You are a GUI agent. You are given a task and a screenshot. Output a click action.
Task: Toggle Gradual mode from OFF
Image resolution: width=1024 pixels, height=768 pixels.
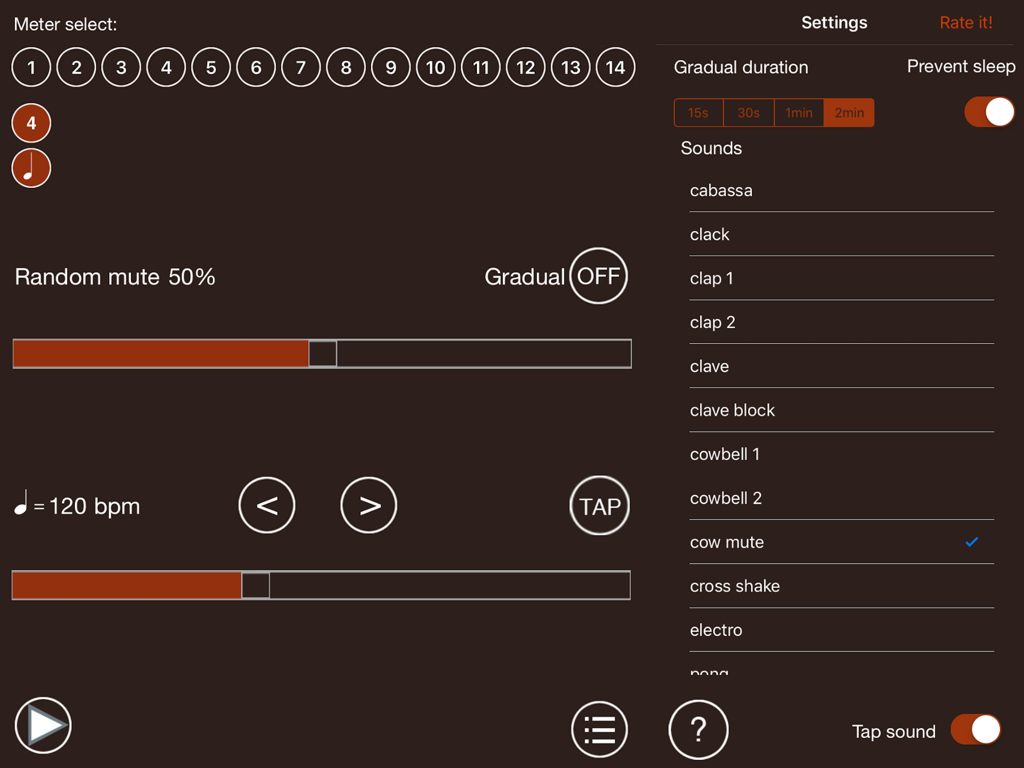[598, 276]
